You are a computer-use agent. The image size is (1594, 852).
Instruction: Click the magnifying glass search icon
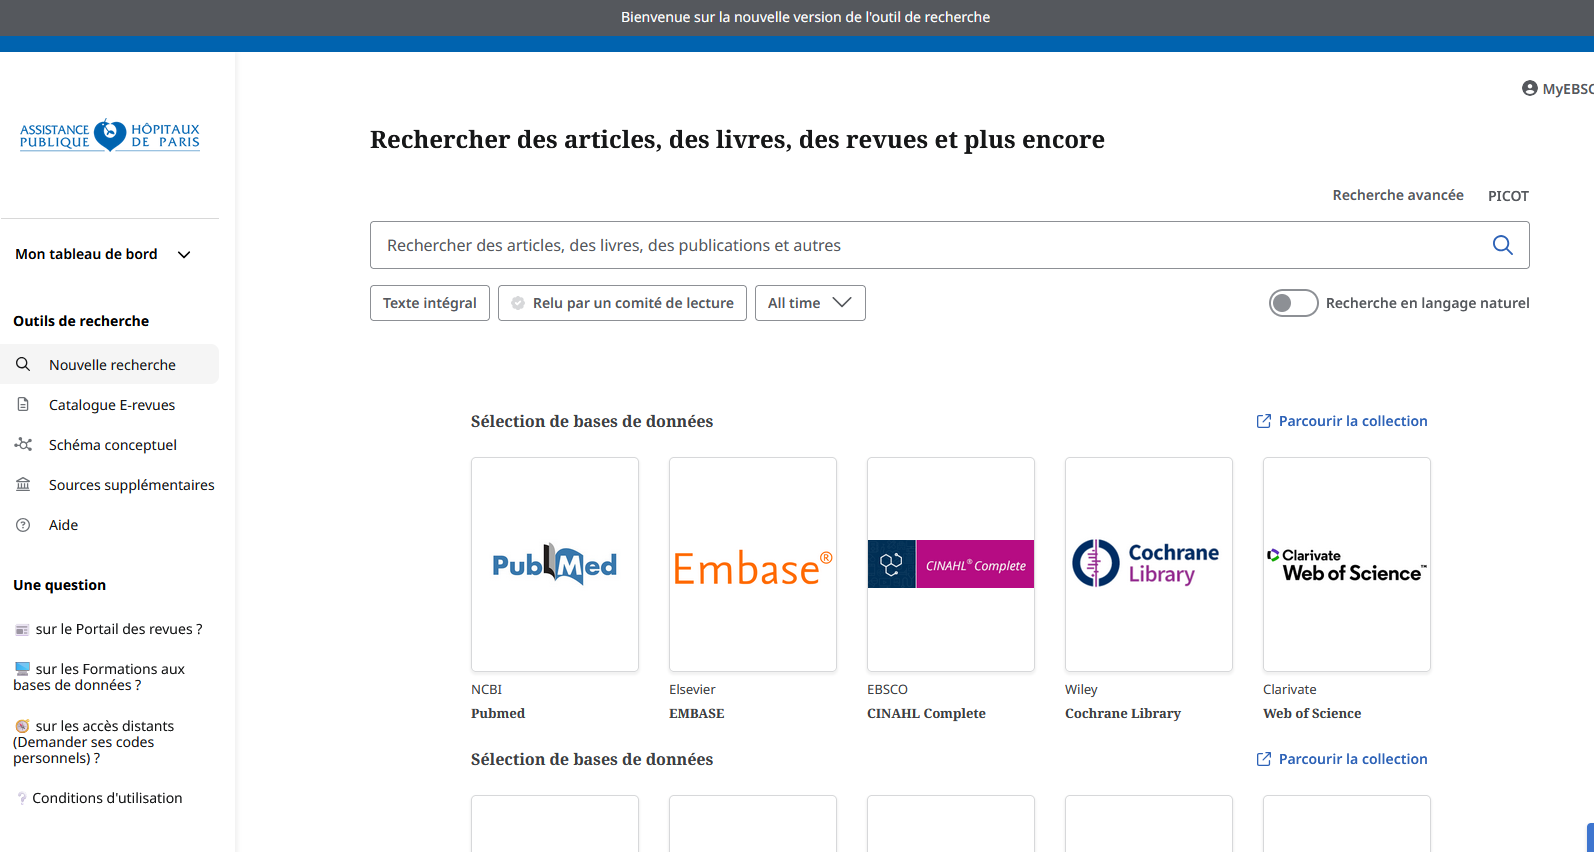click(x=1502, y=245)
